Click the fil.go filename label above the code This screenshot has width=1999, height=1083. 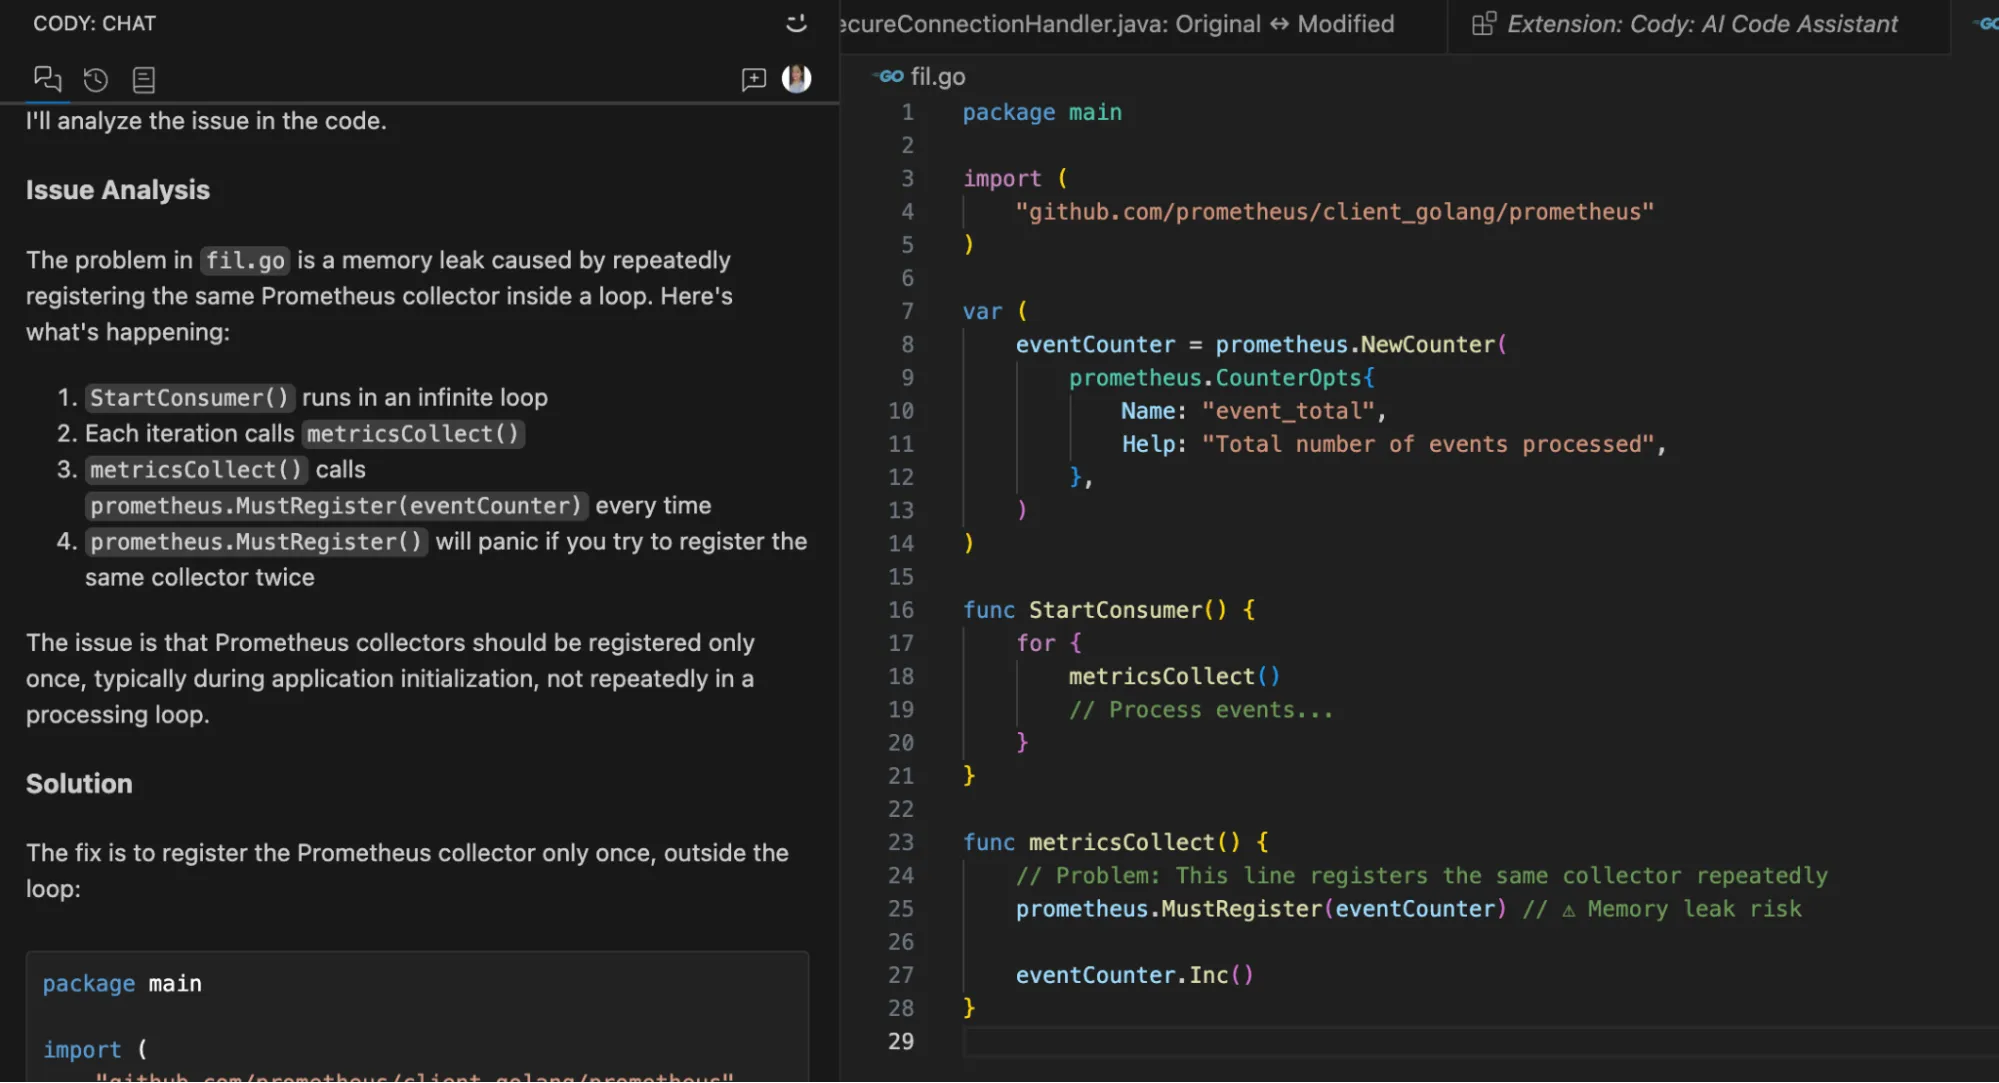936,76
